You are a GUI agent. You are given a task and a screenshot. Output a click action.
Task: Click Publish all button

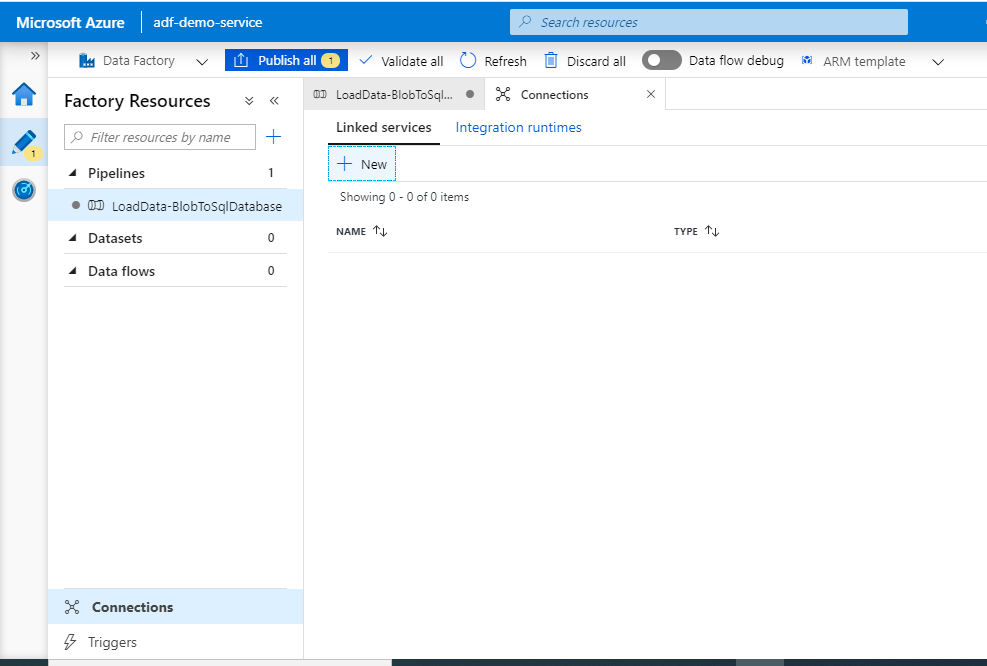[x=286, y=60]
